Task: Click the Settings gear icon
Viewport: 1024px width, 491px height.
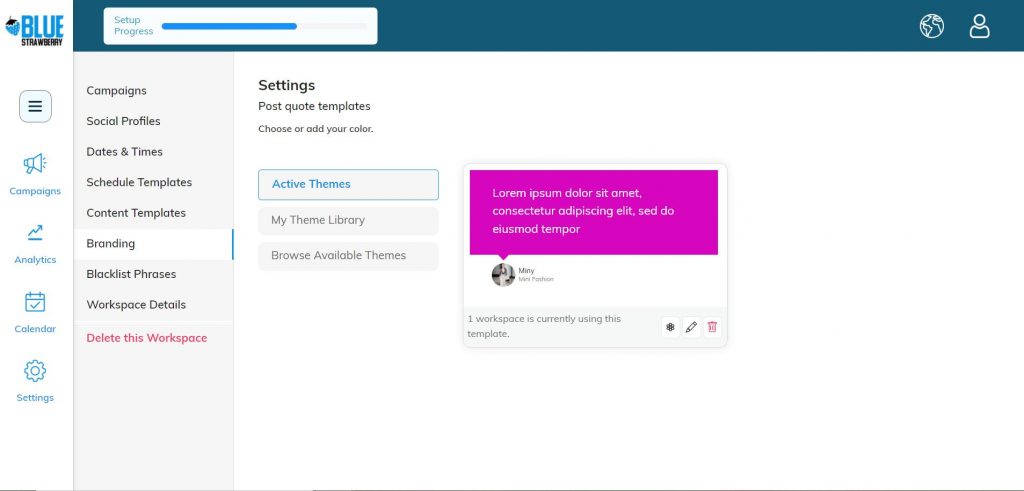Action: (x=35, y=371)
